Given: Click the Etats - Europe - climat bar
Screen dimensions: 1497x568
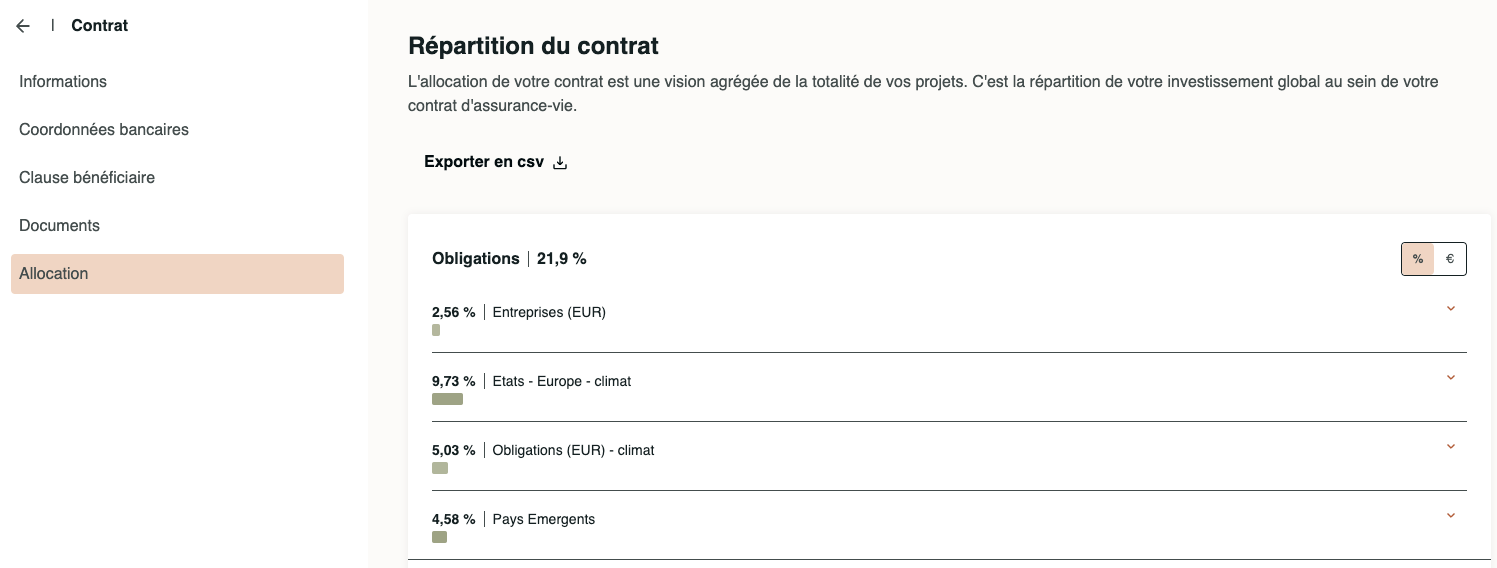Looking at the screenshot, I should point(447,399).
